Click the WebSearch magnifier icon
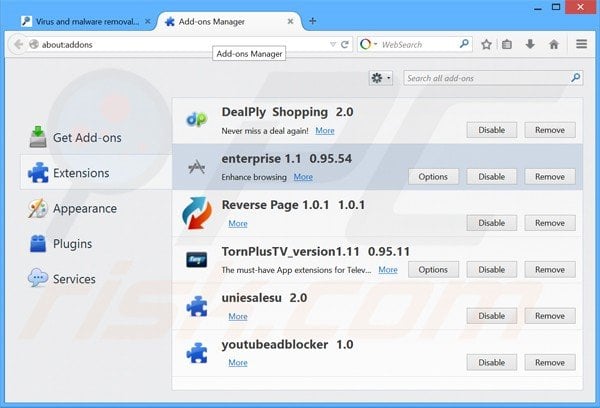 464,44
